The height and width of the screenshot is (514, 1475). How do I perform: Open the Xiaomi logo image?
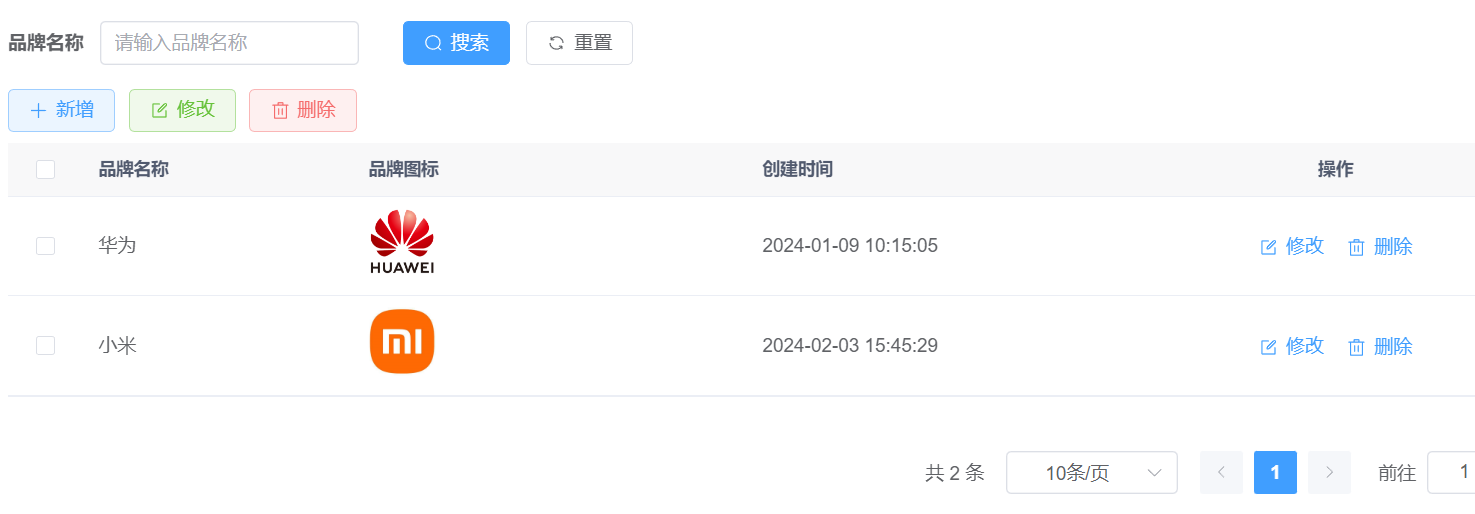402,342
